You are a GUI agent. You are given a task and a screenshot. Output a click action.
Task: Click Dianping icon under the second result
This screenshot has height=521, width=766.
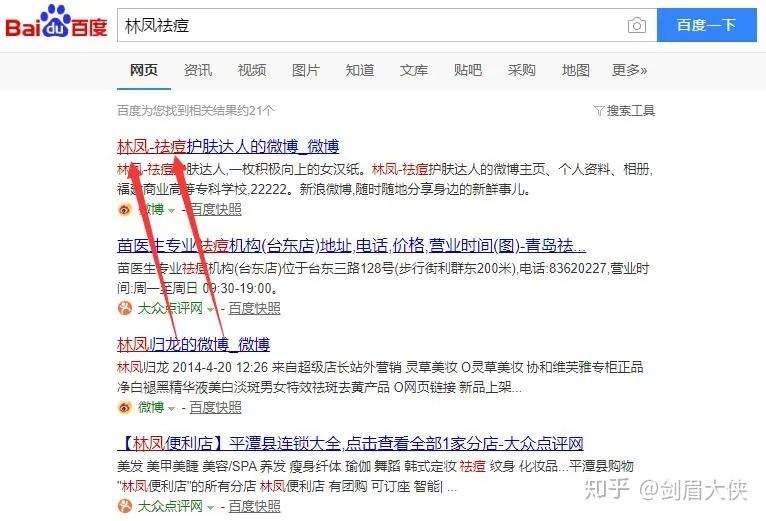tap(125, 308)
